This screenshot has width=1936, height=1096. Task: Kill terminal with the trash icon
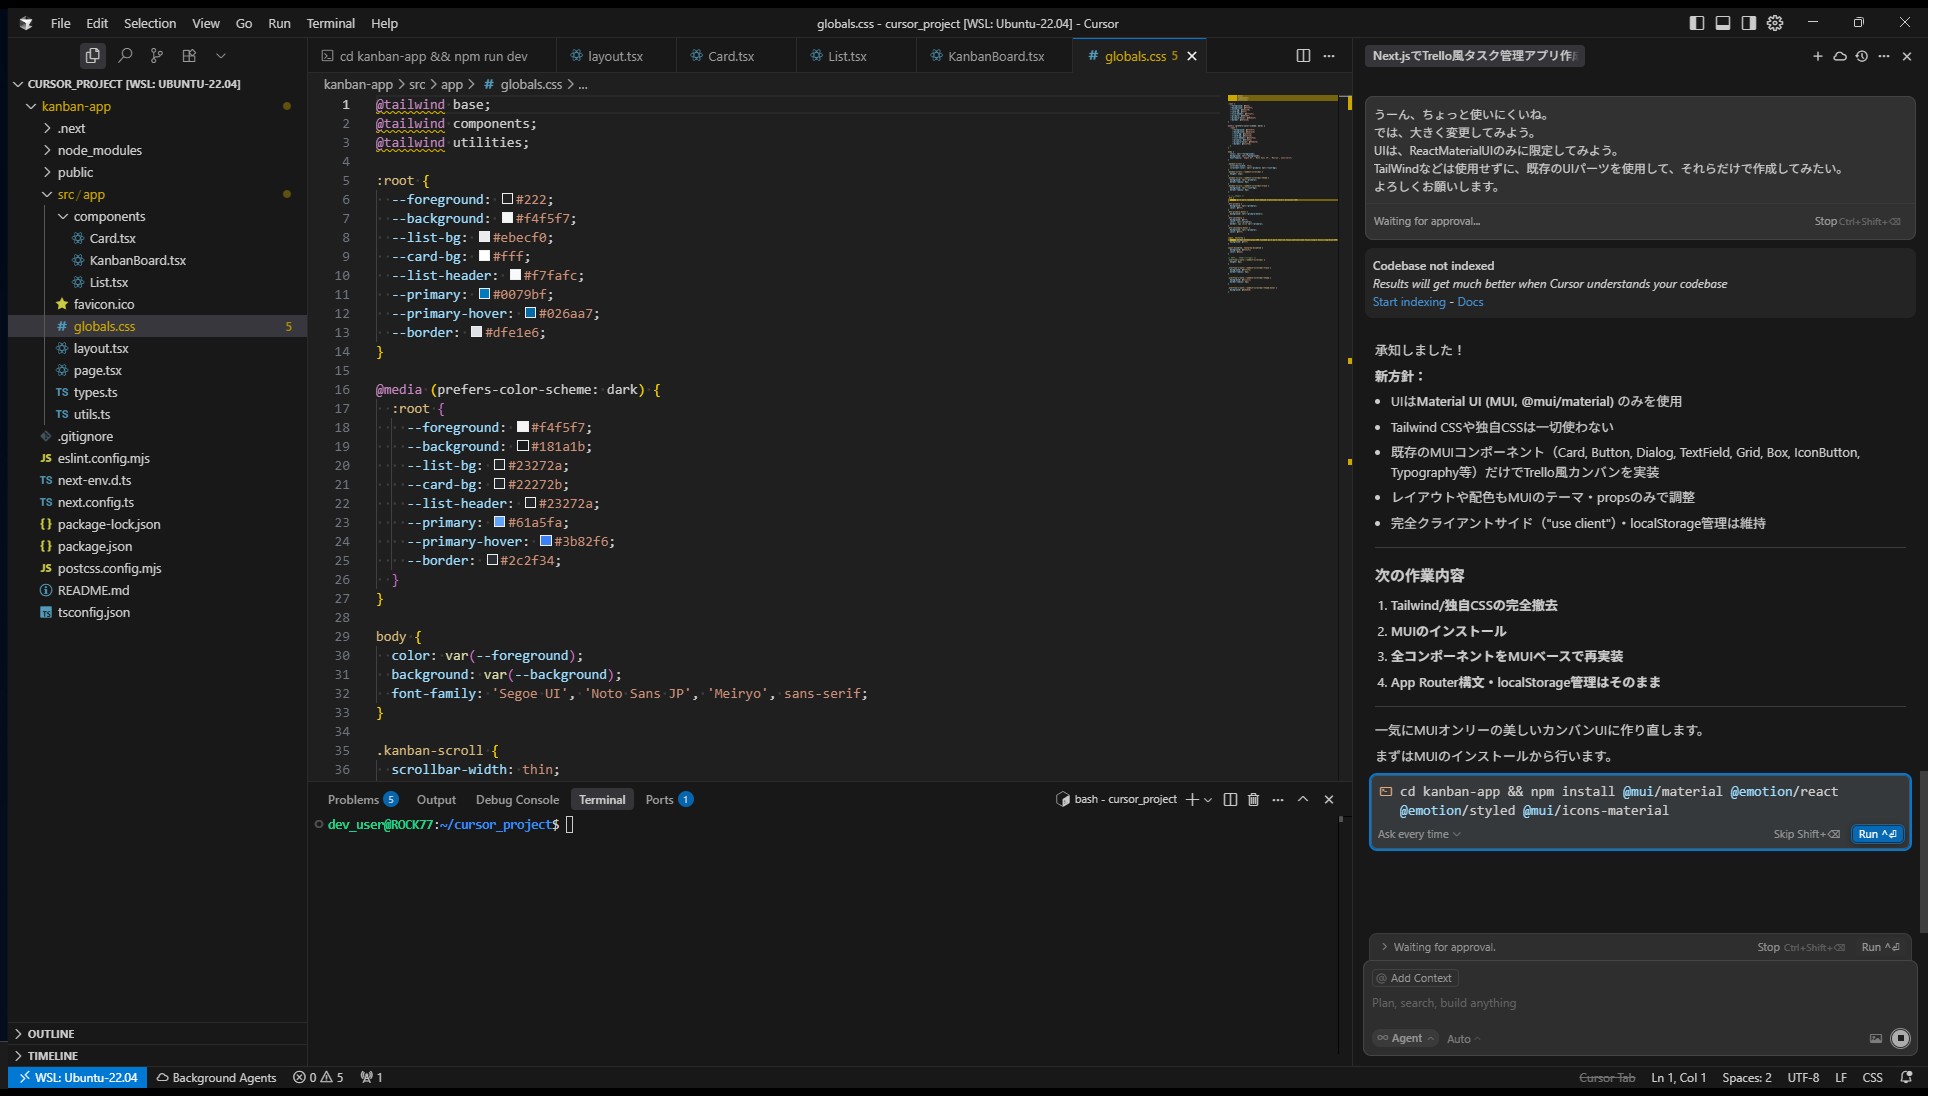pyautogui.click(x=1253, y=800)
